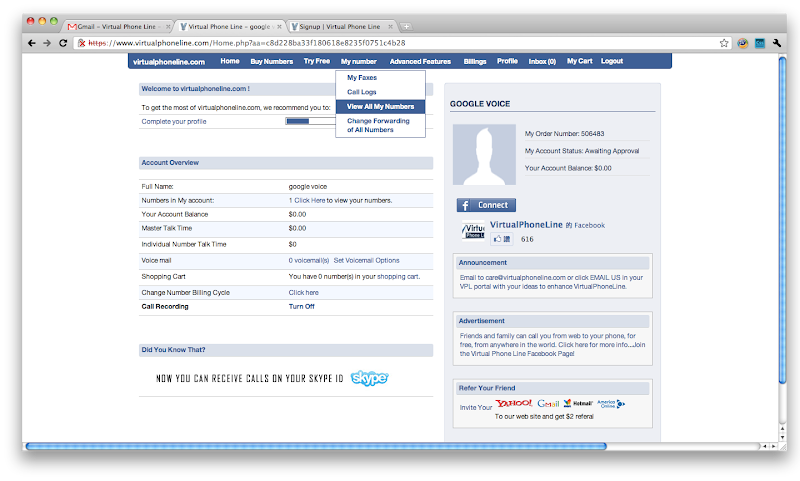Open the 0 voicemail(s) link
800x481 pixels.
click(309, 260)
